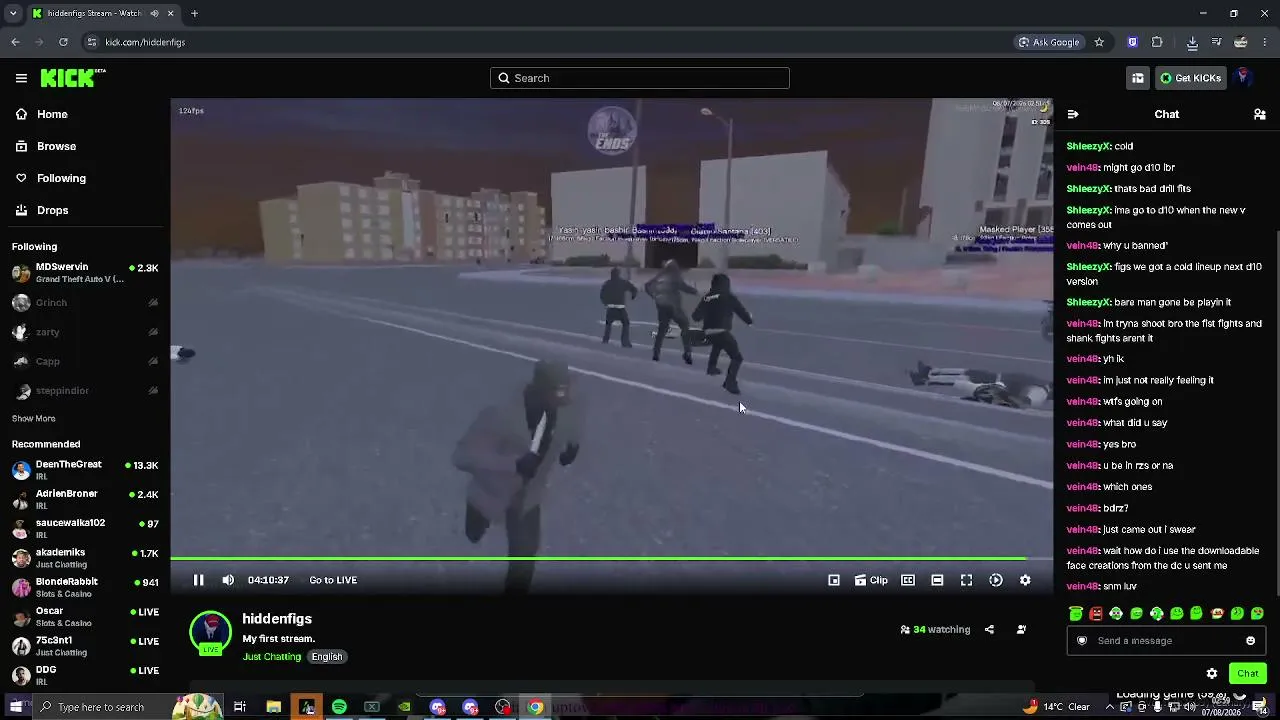Open playback speed control in the player
The height and width of the screenshot is (720, 1280).
click(996, 580)
